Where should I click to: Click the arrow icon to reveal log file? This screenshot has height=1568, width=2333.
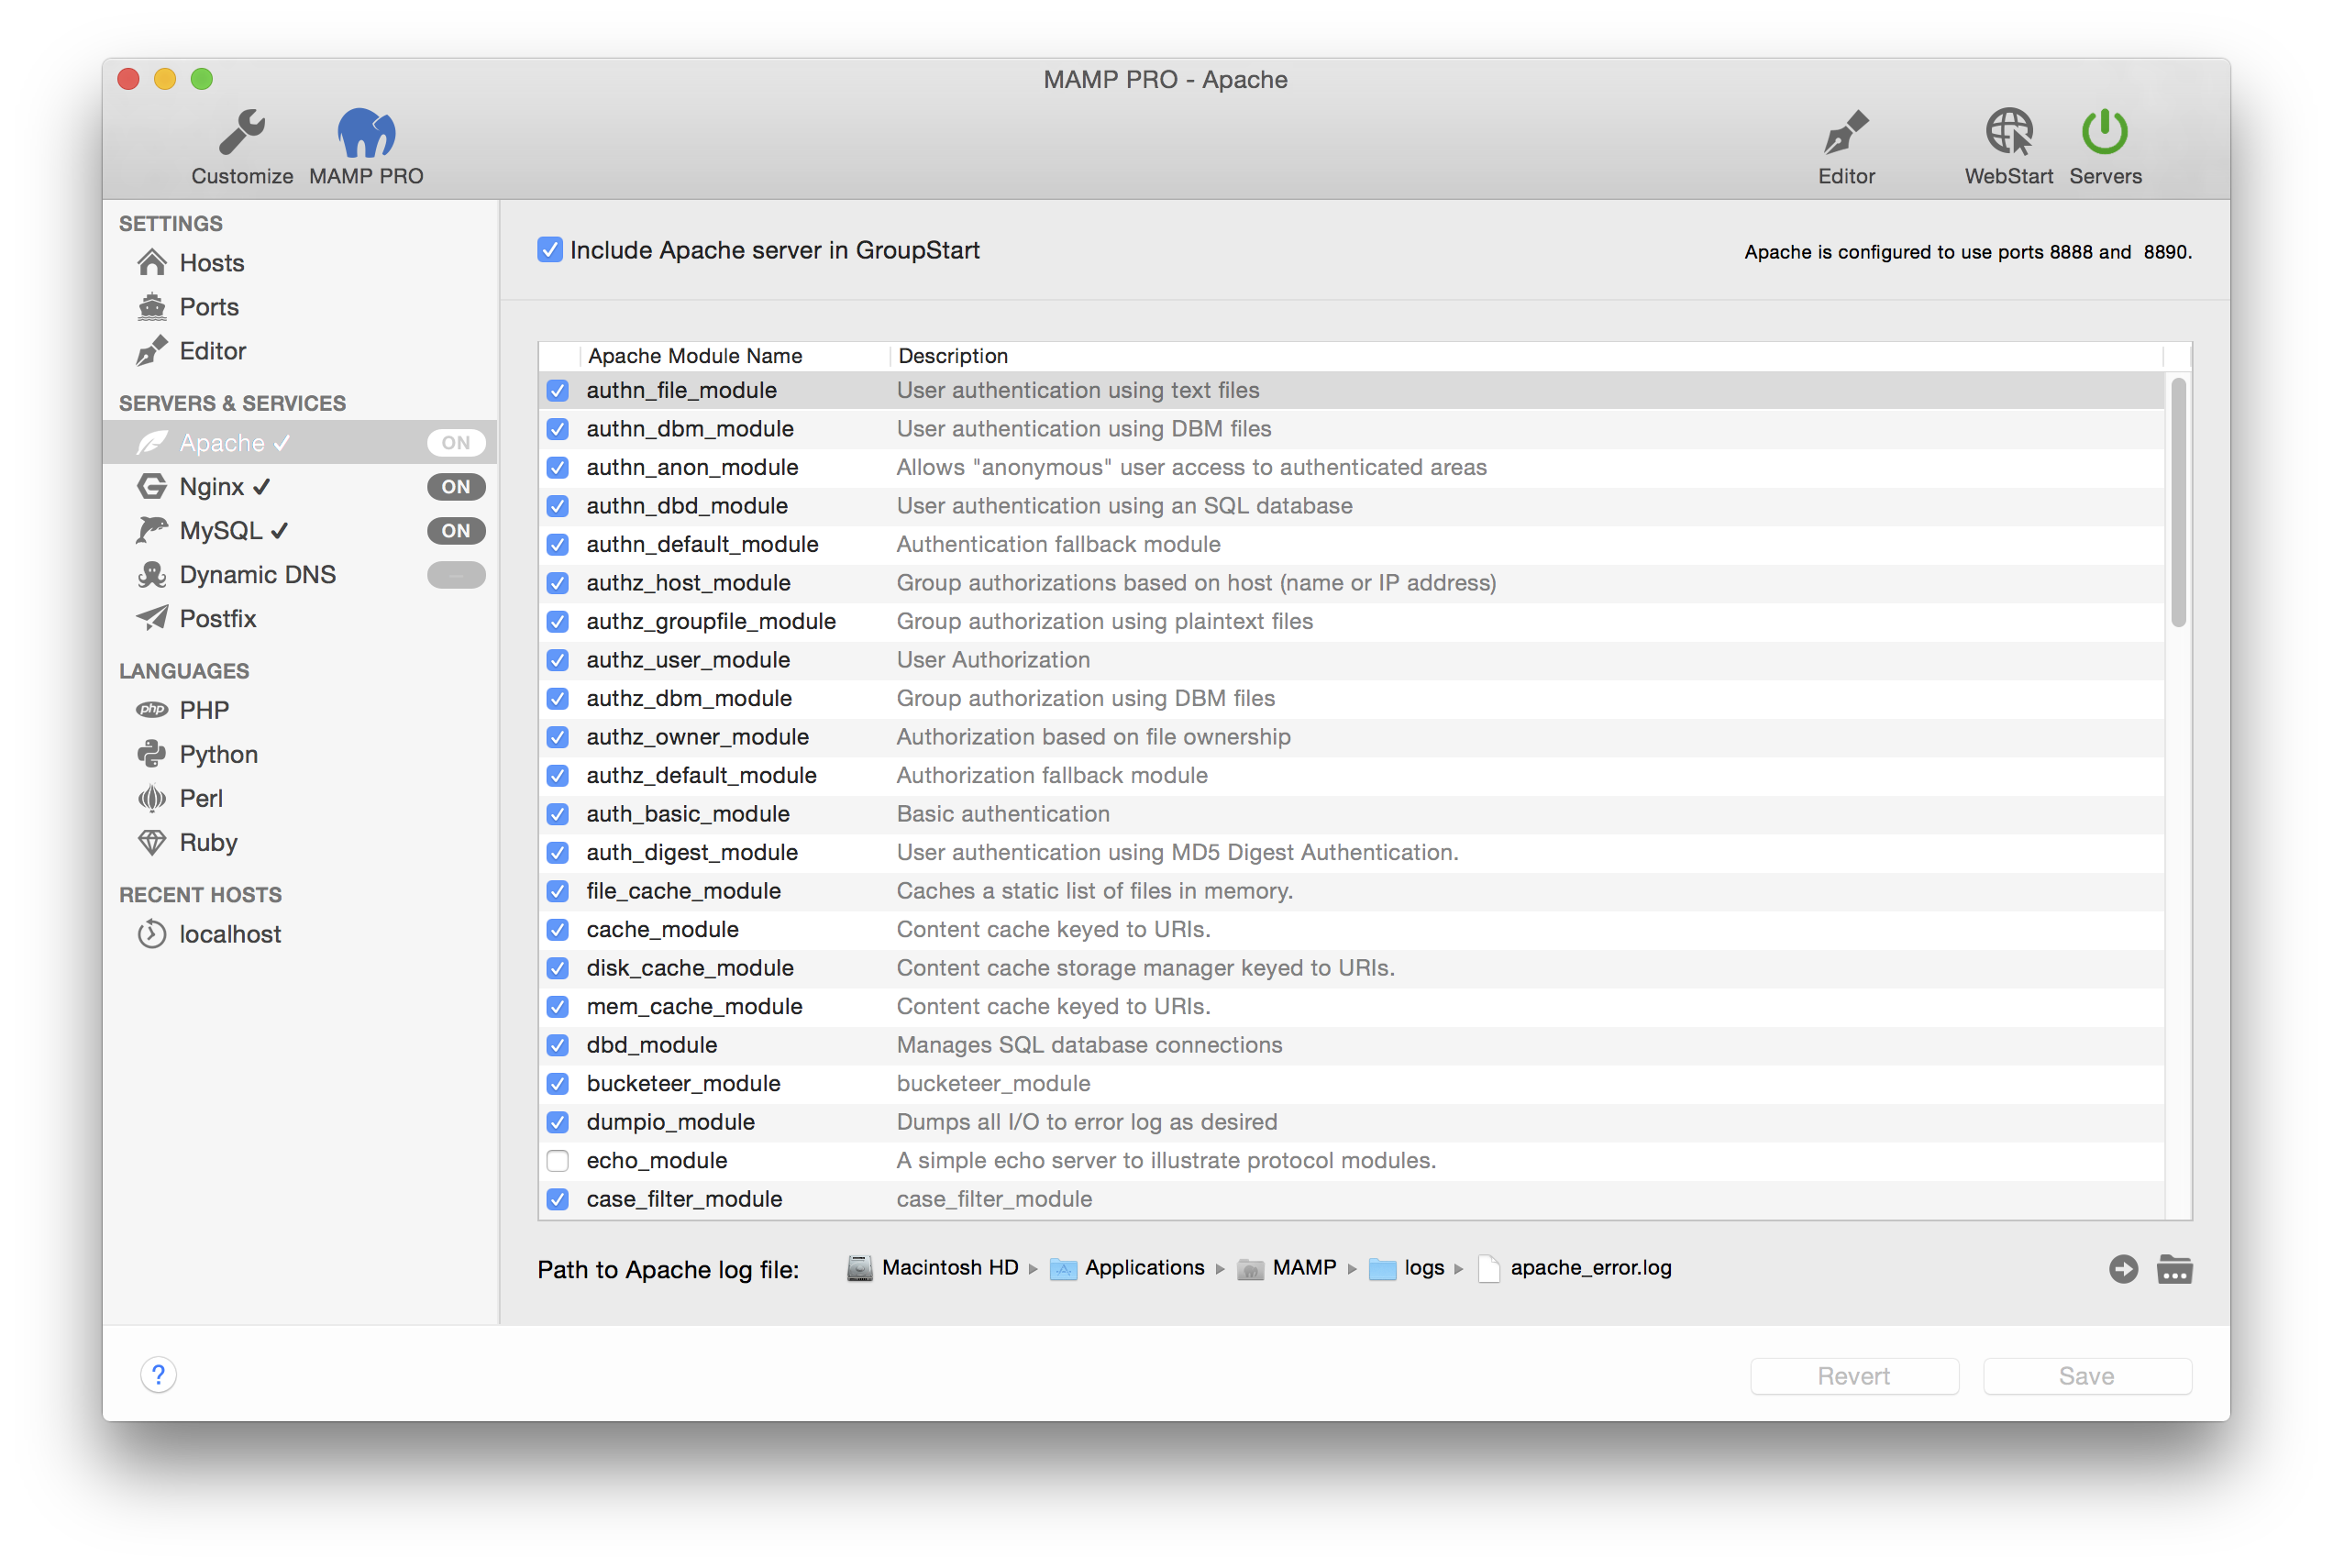pyautogui.click(x=2123, y=1269)
